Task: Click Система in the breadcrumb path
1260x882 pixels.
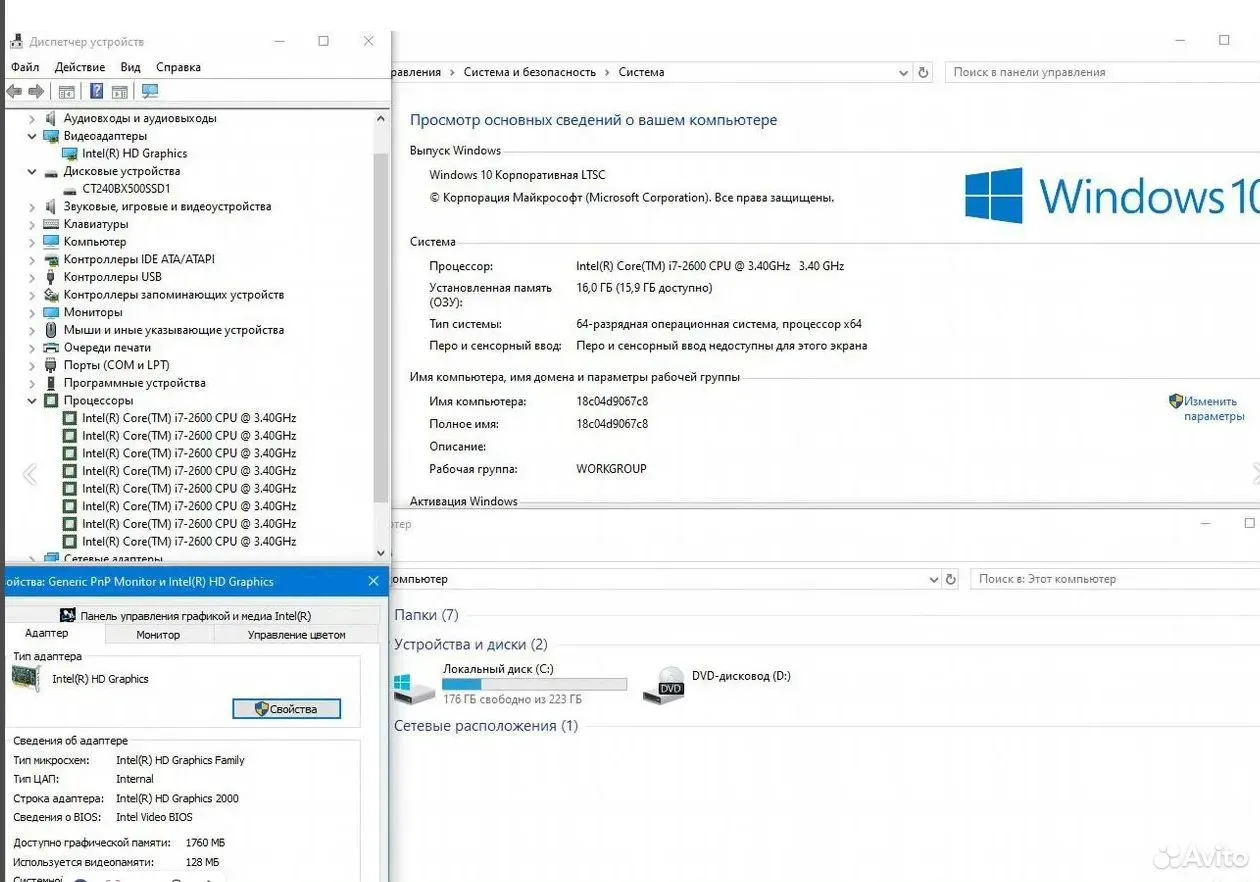Action: [641, 72]
